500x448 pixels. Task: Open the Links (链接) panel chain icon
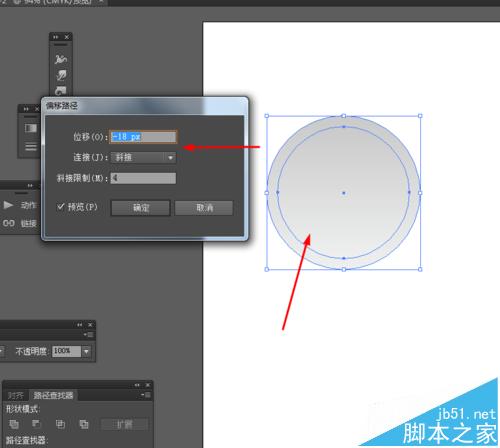(8, 223)
